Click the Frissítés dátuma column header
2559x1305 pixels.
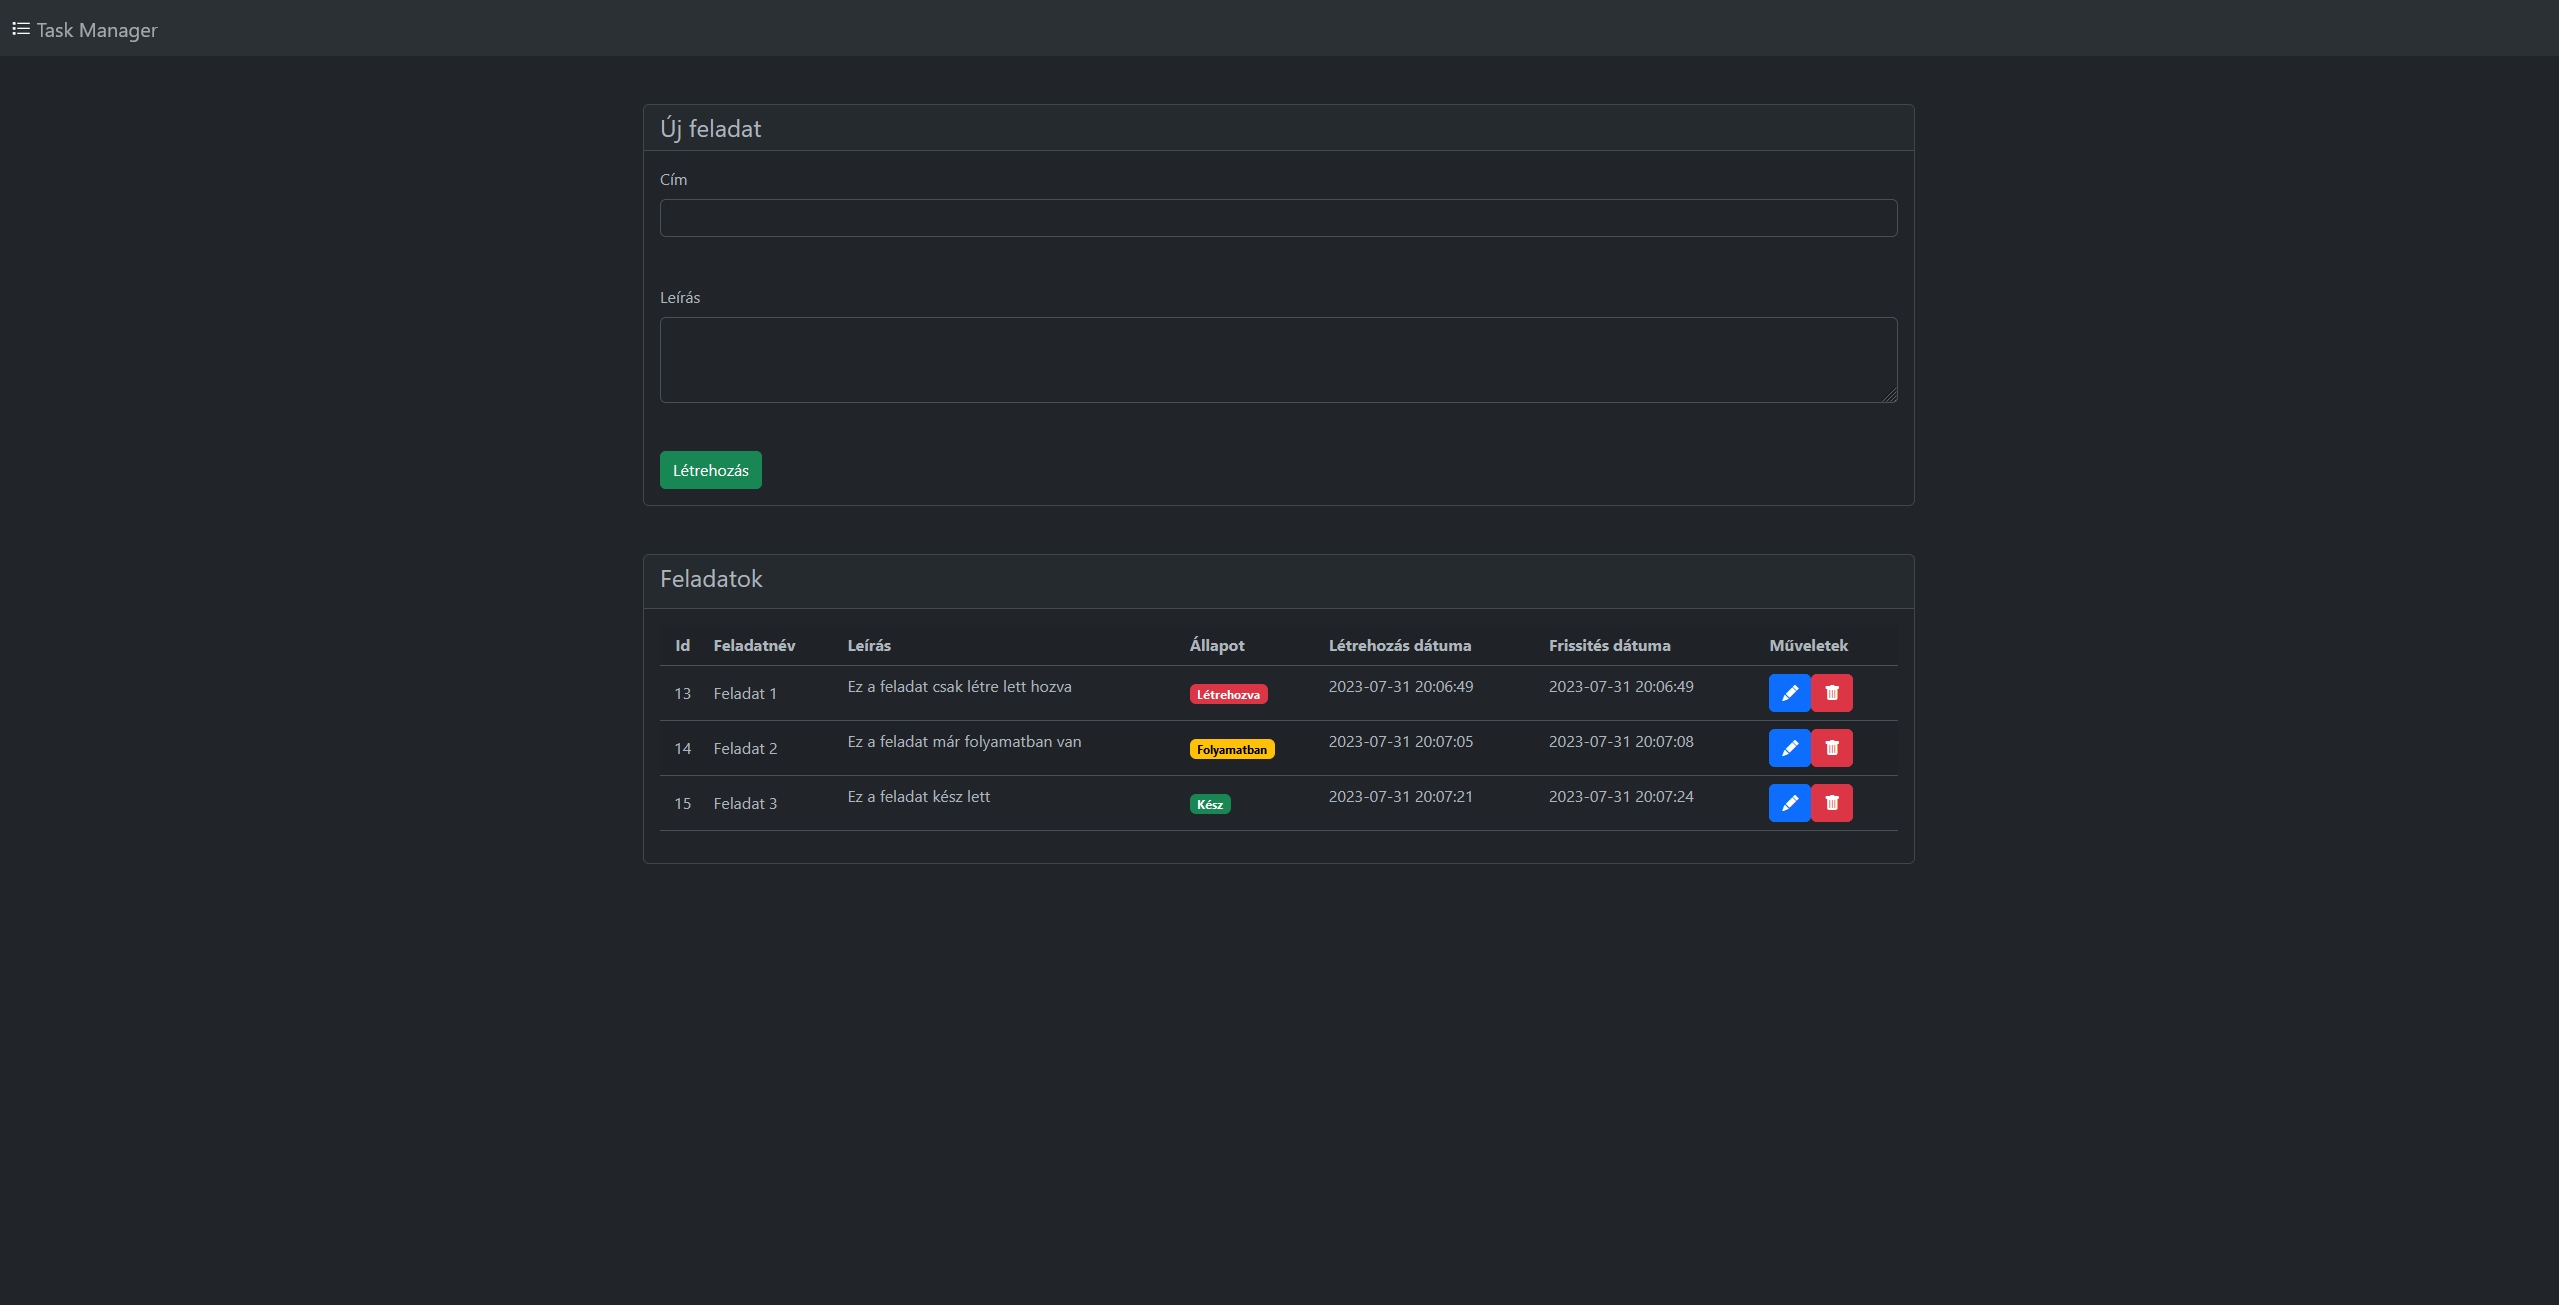(x=1609, y=646)
